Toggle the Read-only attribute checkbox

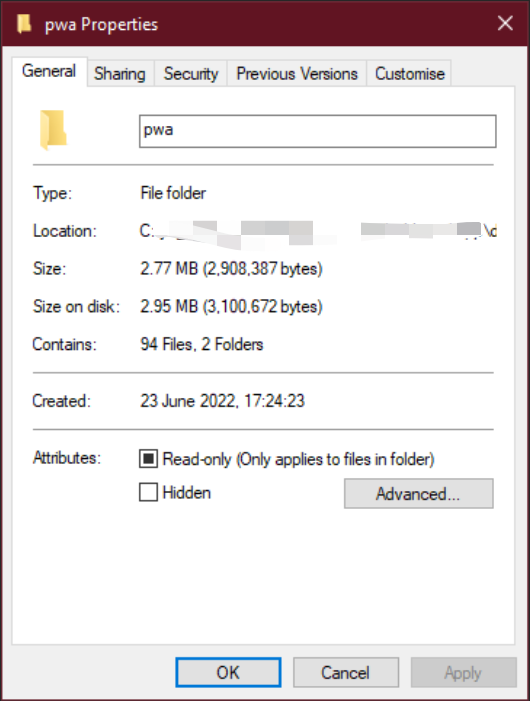148,459
